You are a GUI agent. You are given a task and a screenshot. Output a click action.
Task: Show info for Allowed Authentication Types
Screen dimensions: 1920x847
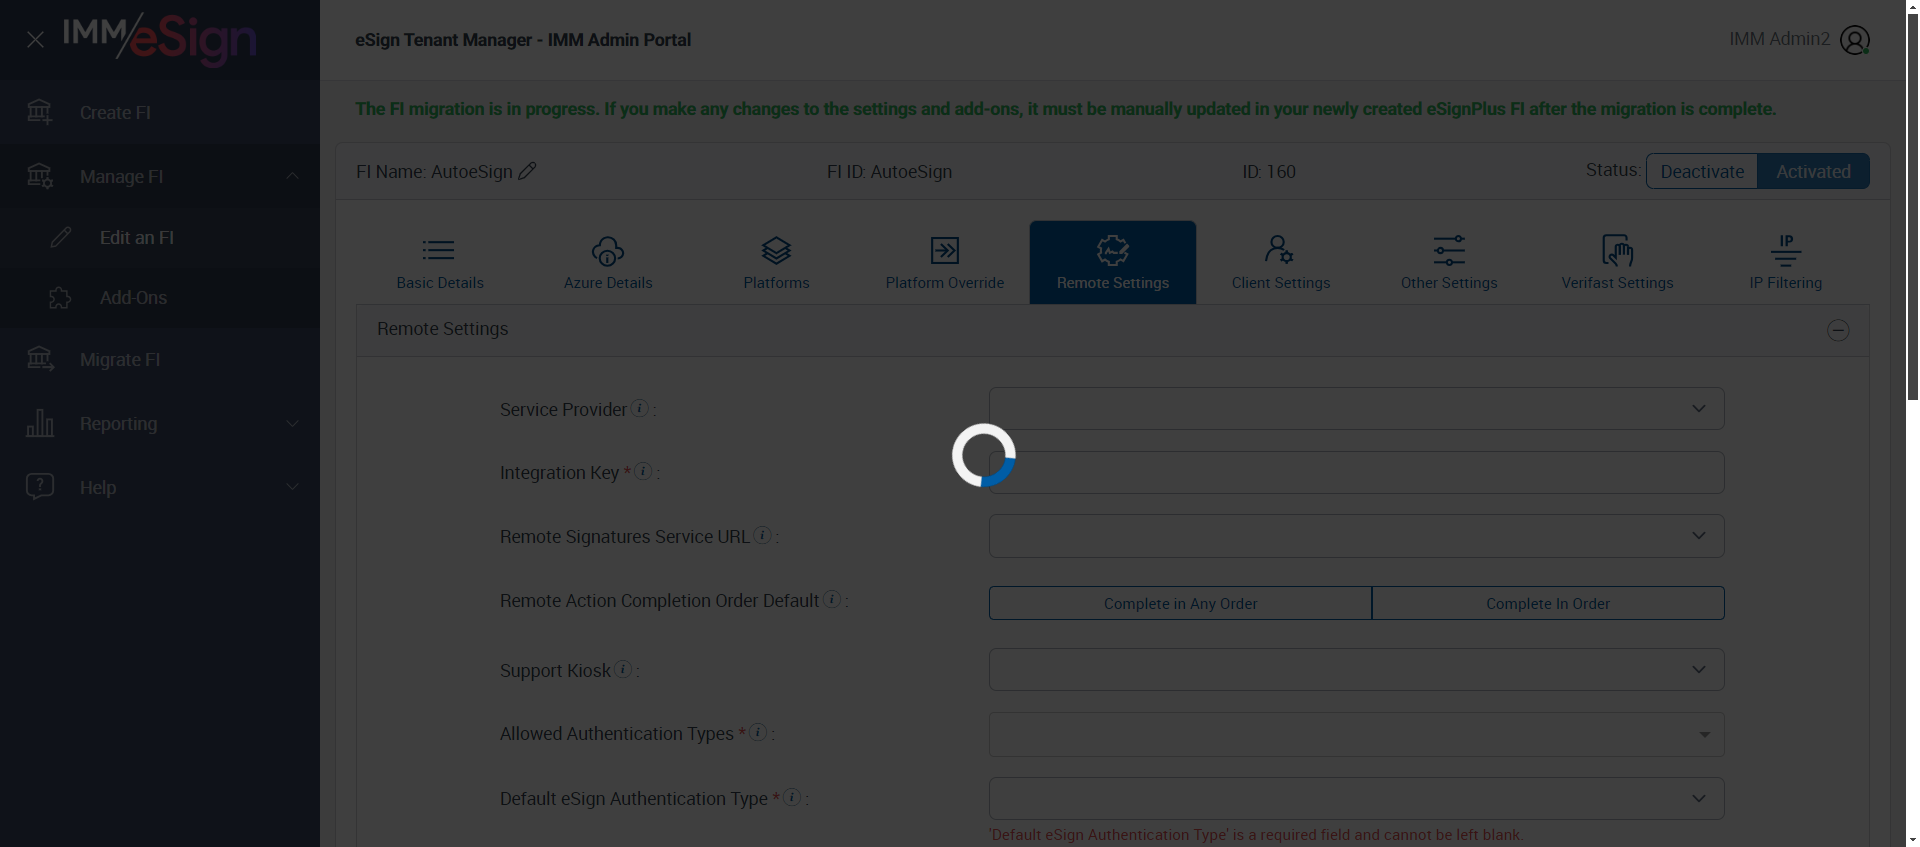pos(758,732)
